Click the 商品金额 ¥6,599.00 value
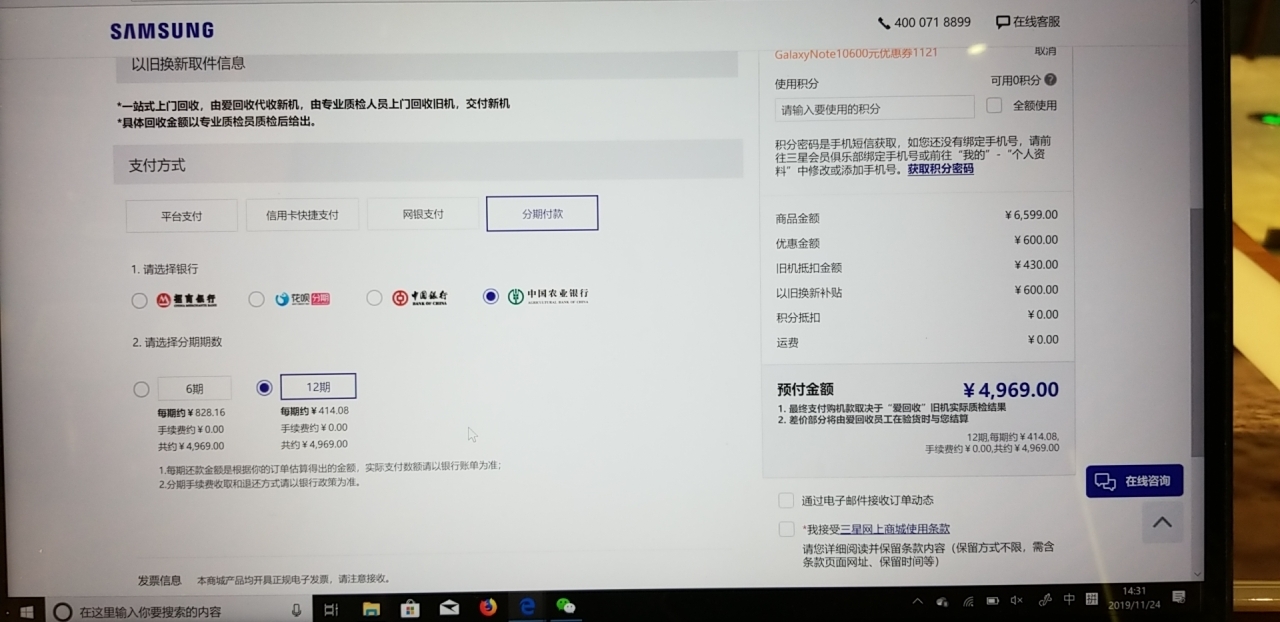This screenshot has height=622, width=1280. [x=1031, y=215]
